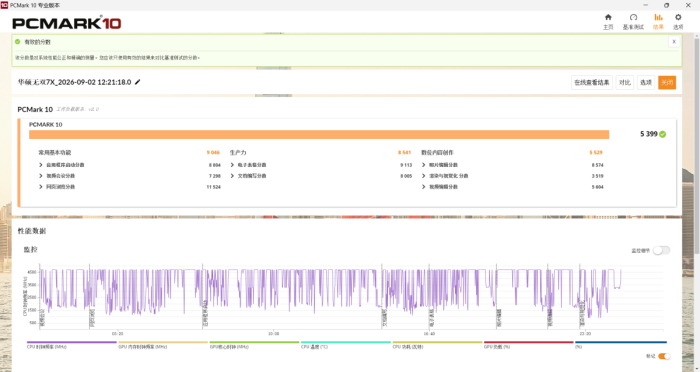This screenshot has height=372, width=700.
Task: Open the Results (结果) bar chart icon
Action: click(658, 17)
